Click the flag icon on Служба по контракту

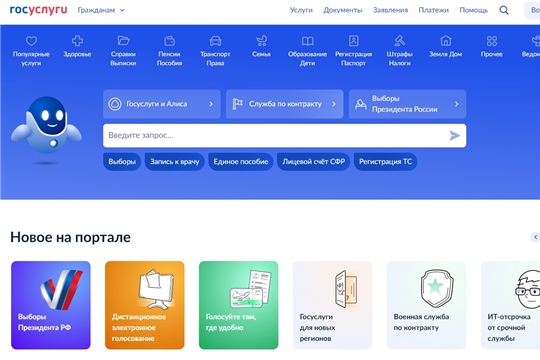[237, 104]
